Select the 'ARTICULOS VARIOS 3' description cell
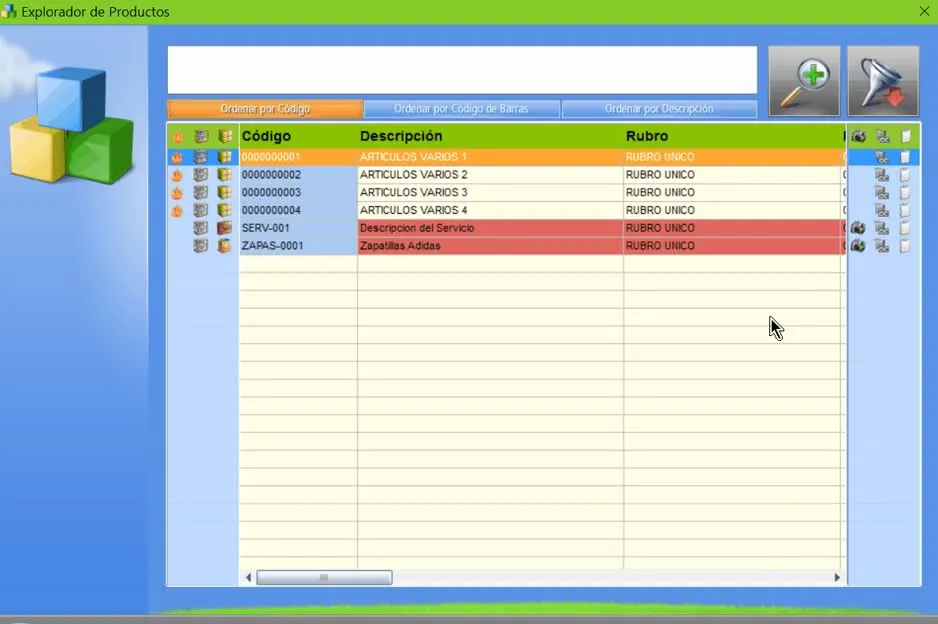The image size is (938, 624). (491, 193)
